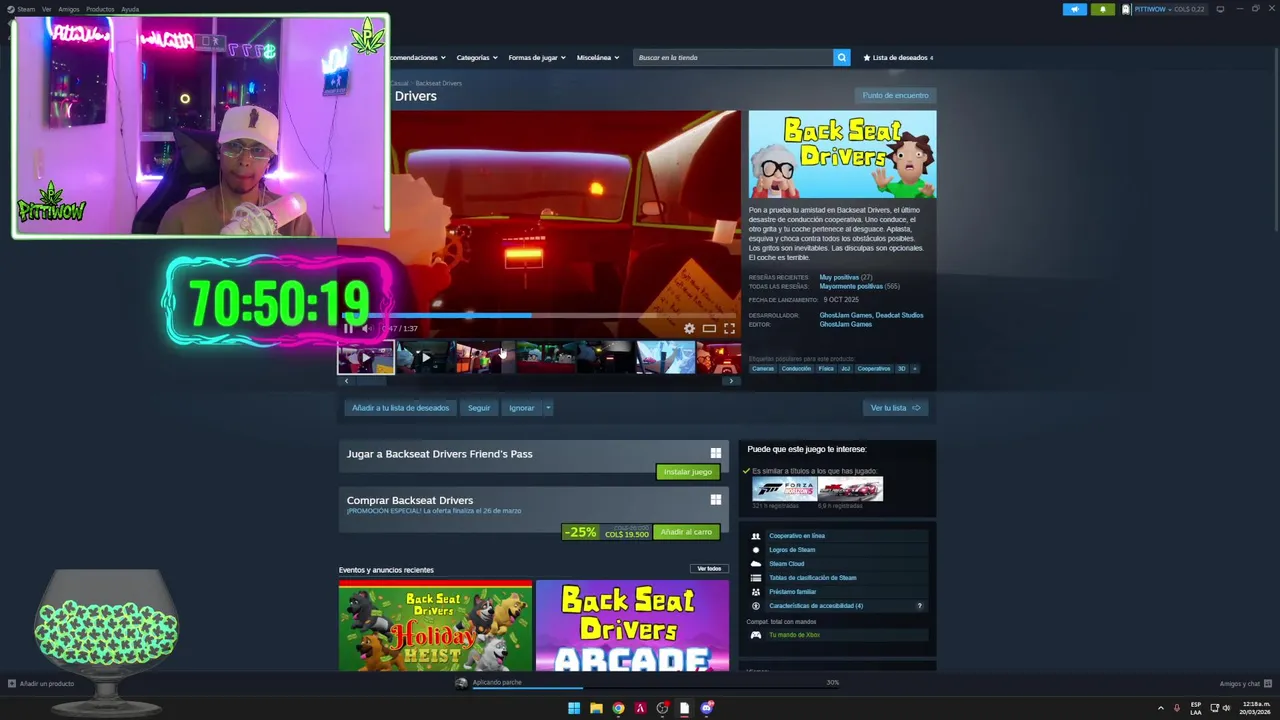Click right arrow of thumbnail strip
Screen dimensions: 1280x720
(731, 381)
